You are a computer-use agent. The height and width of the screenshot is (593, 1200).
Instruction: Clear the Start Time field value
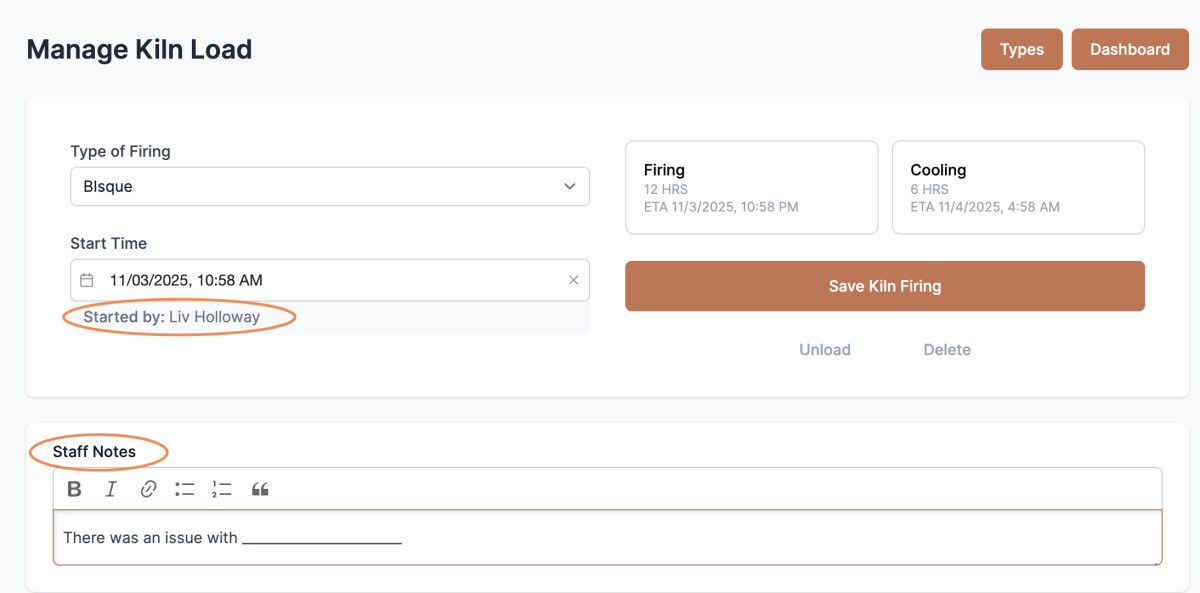click(573, 280)
